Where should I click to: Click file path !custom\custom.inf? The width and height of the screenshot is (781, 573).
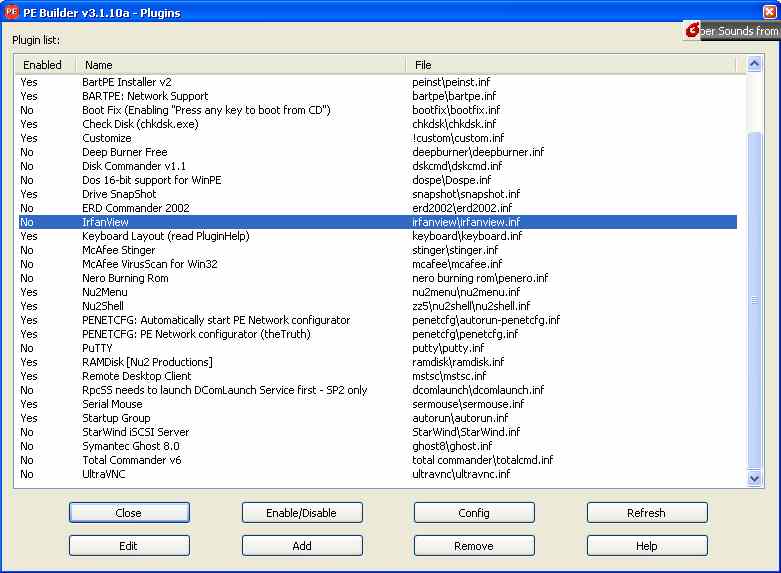(458, 138)
